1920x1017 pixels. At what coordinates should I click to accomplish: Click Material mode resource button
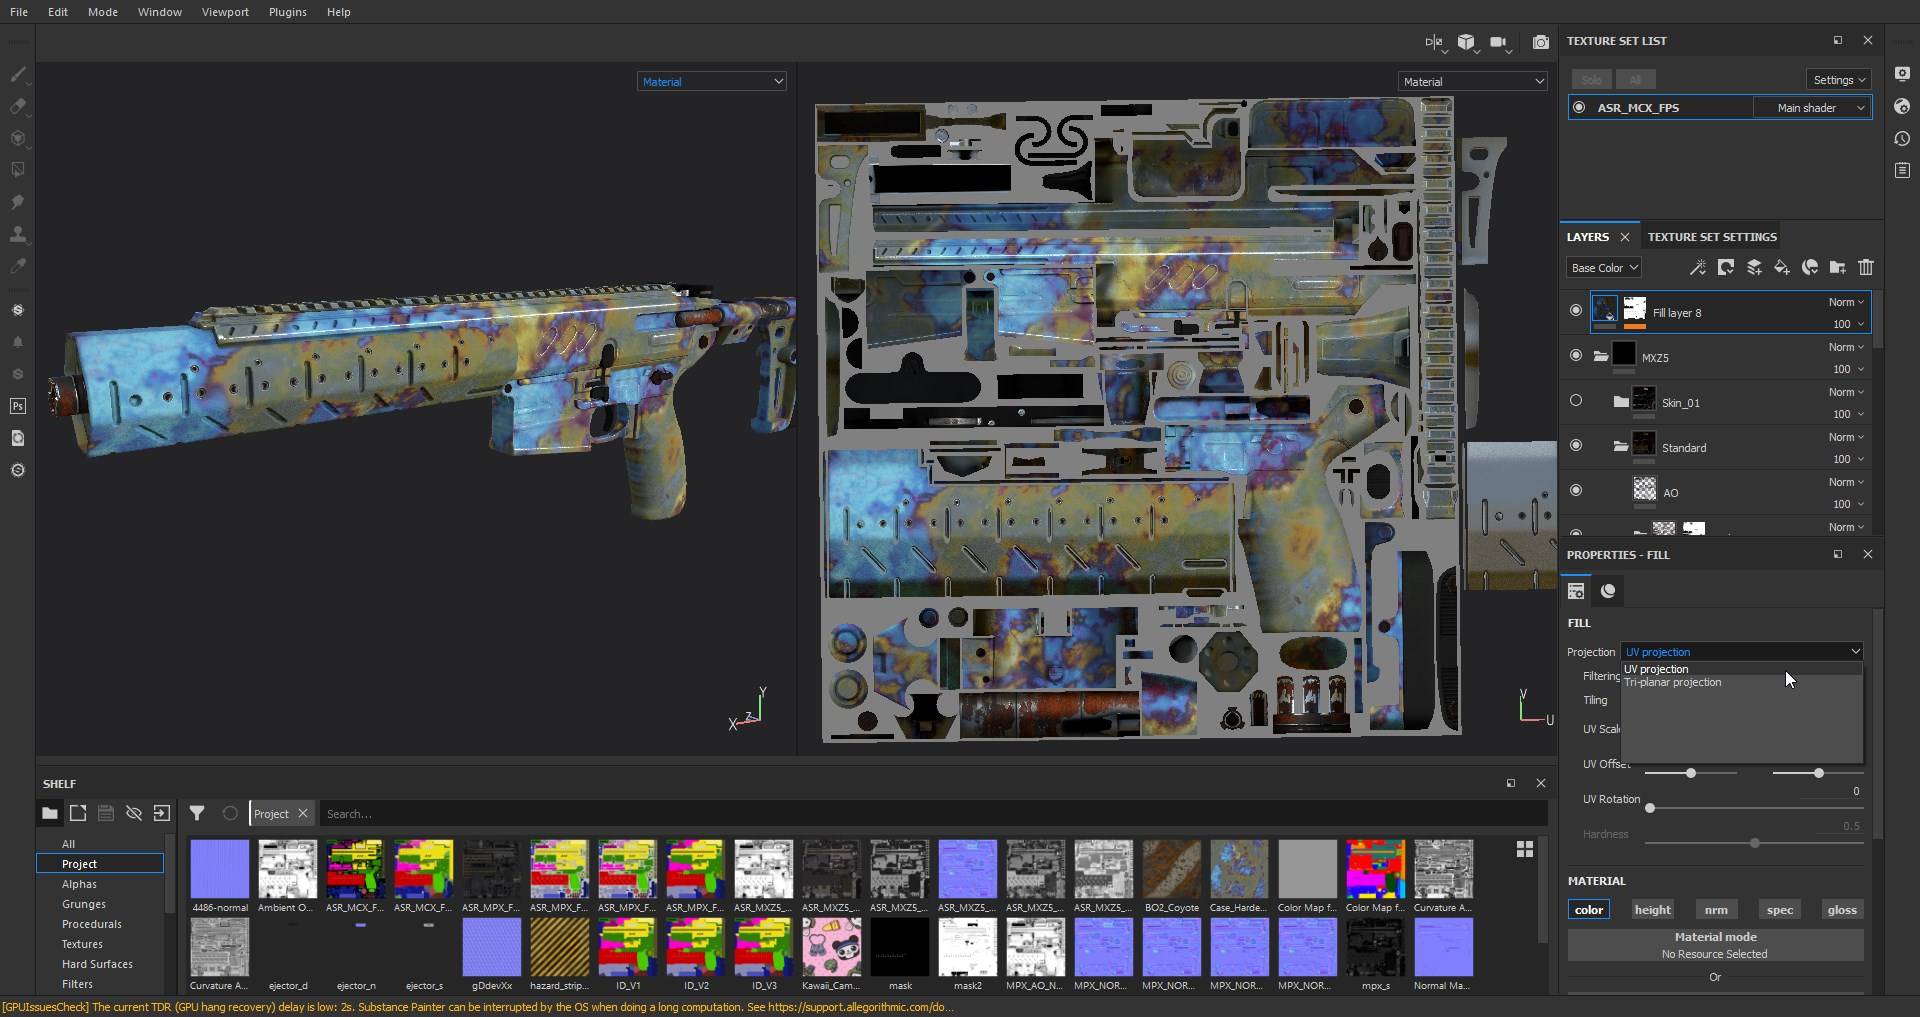click(1715, 945)
